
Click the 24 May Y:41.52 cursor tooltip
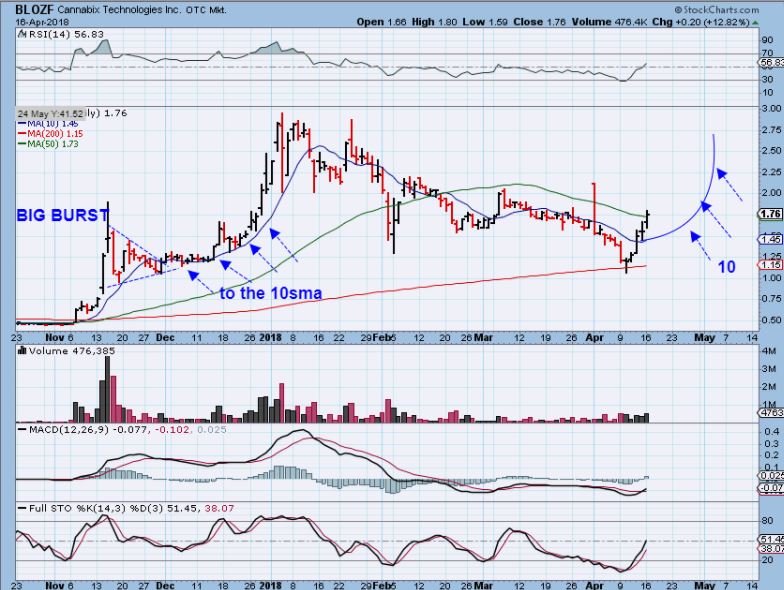coord(50,114)
